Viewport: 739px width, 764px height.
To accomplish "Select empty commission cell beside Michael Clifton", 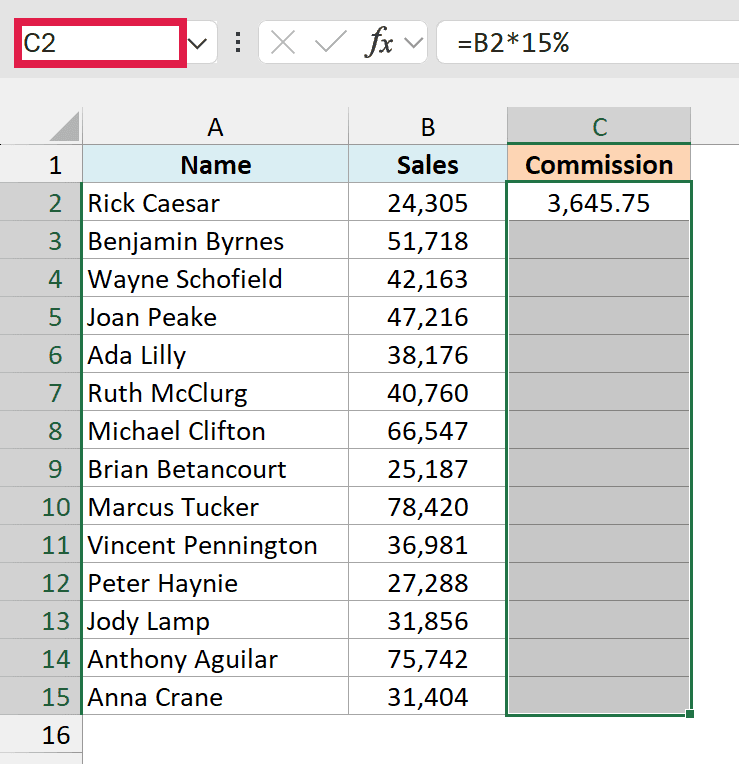I will click(599, 431).
